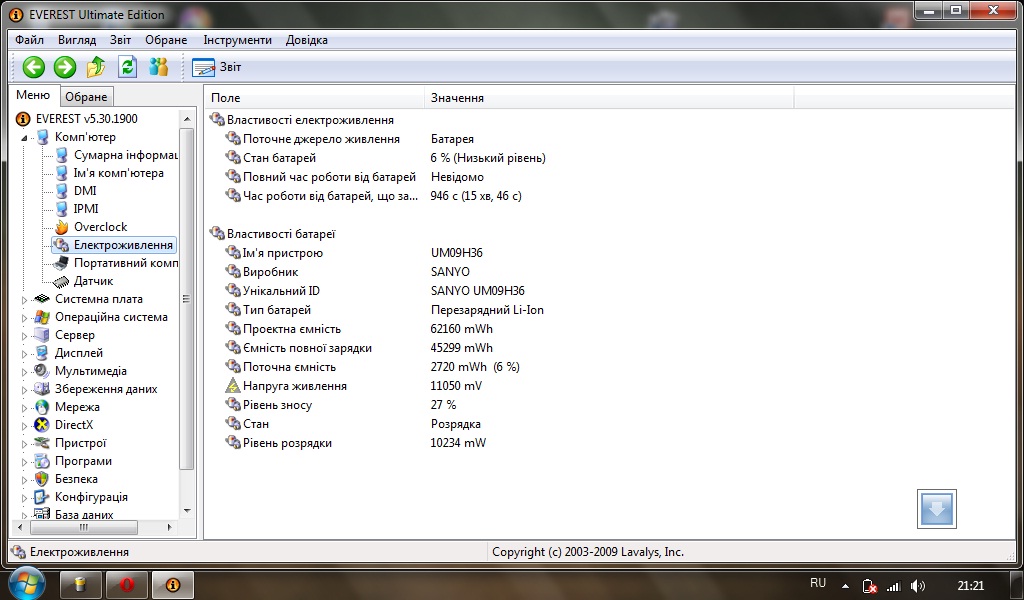1024x600 pixels.
Task: Click the tree panel horizontal scrollbar right arrow
Action: point(170,527)
